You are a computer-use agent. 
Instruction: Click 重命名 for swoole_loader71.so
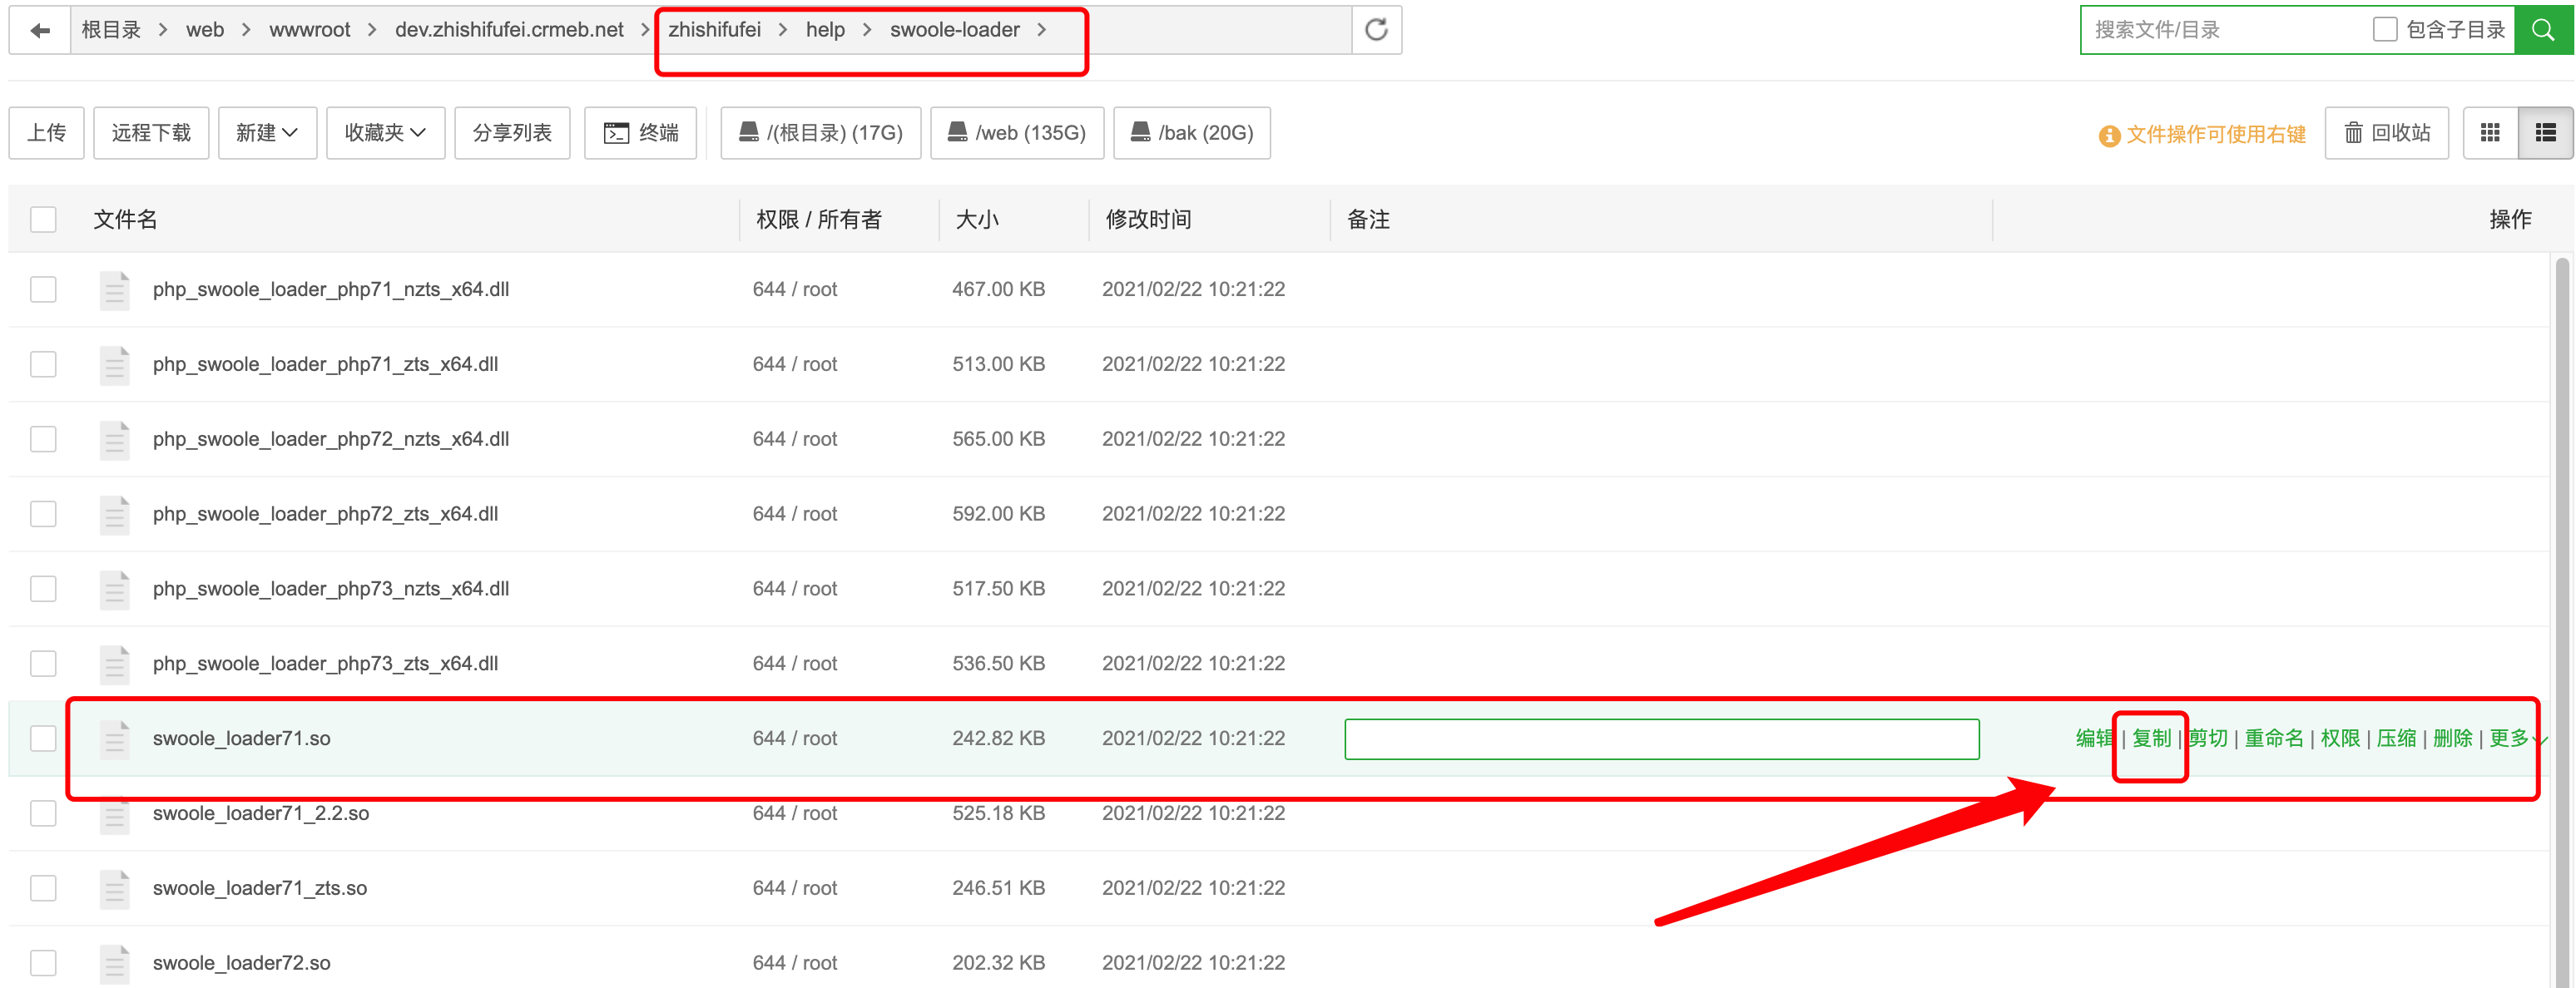point(2274,738)
